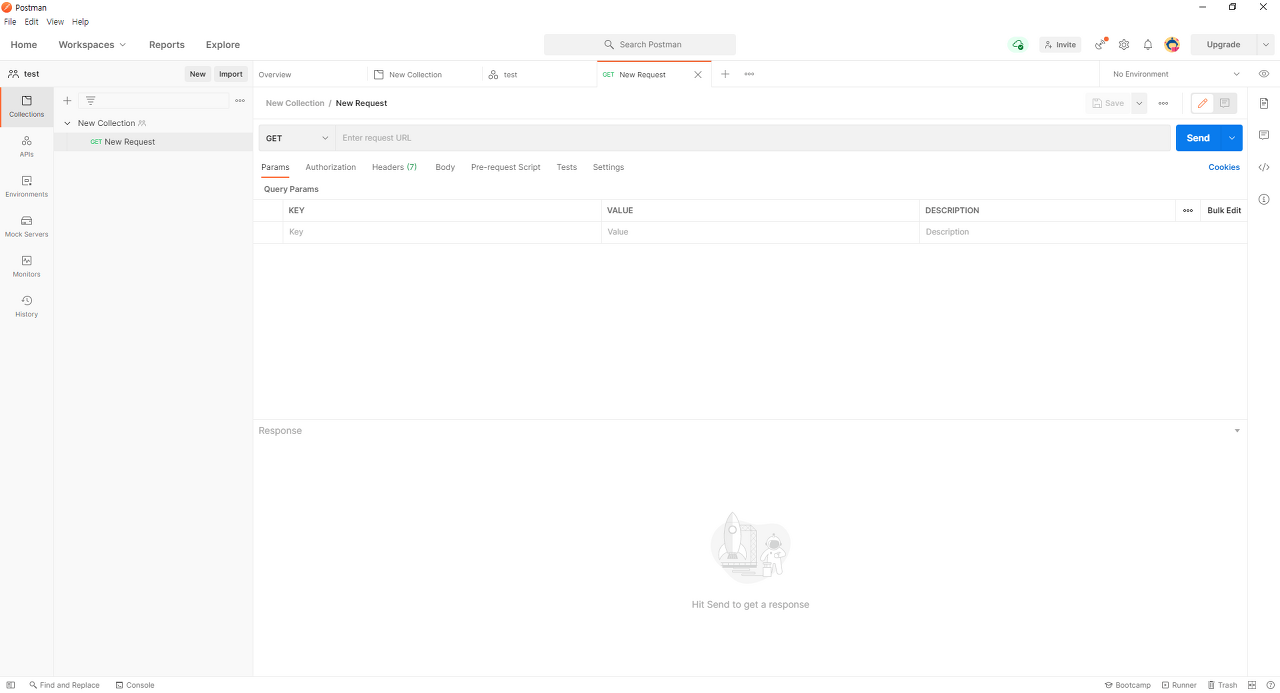Open params table column options three dots
Viewport: 1280px width, 693px height.
click(x=1188, y=211)
